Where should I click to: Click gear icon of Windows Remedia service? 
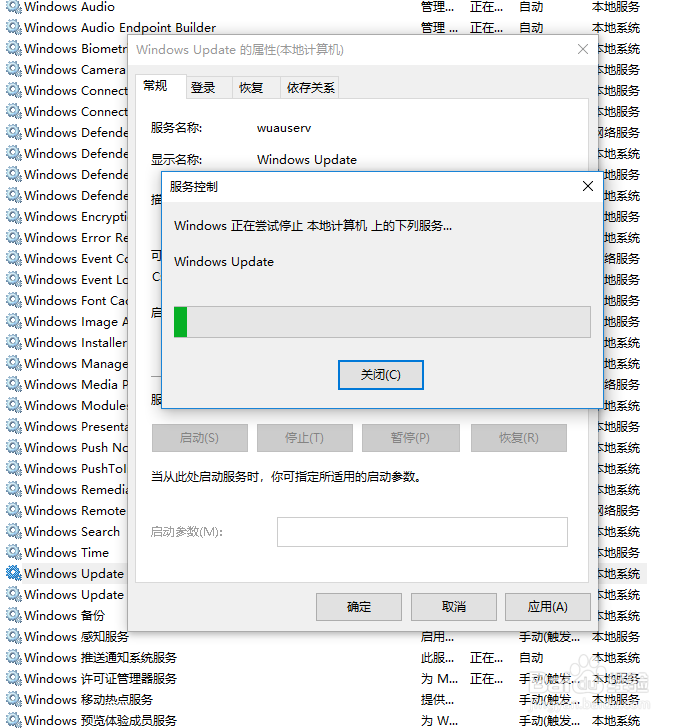[13, 489]
